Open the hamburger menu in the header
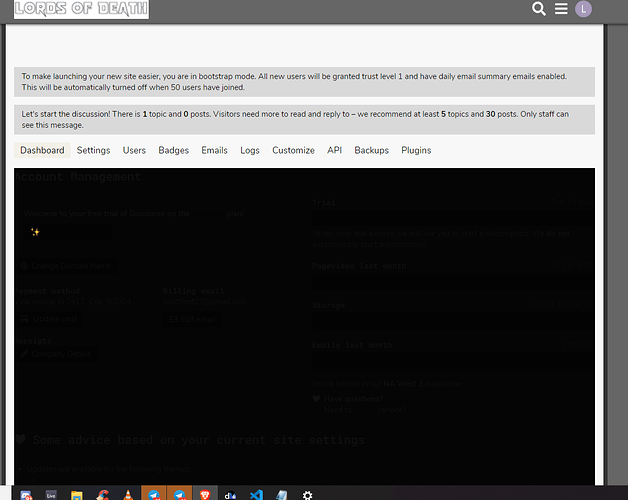The image size is (628, 500). [x=561, y=8]
